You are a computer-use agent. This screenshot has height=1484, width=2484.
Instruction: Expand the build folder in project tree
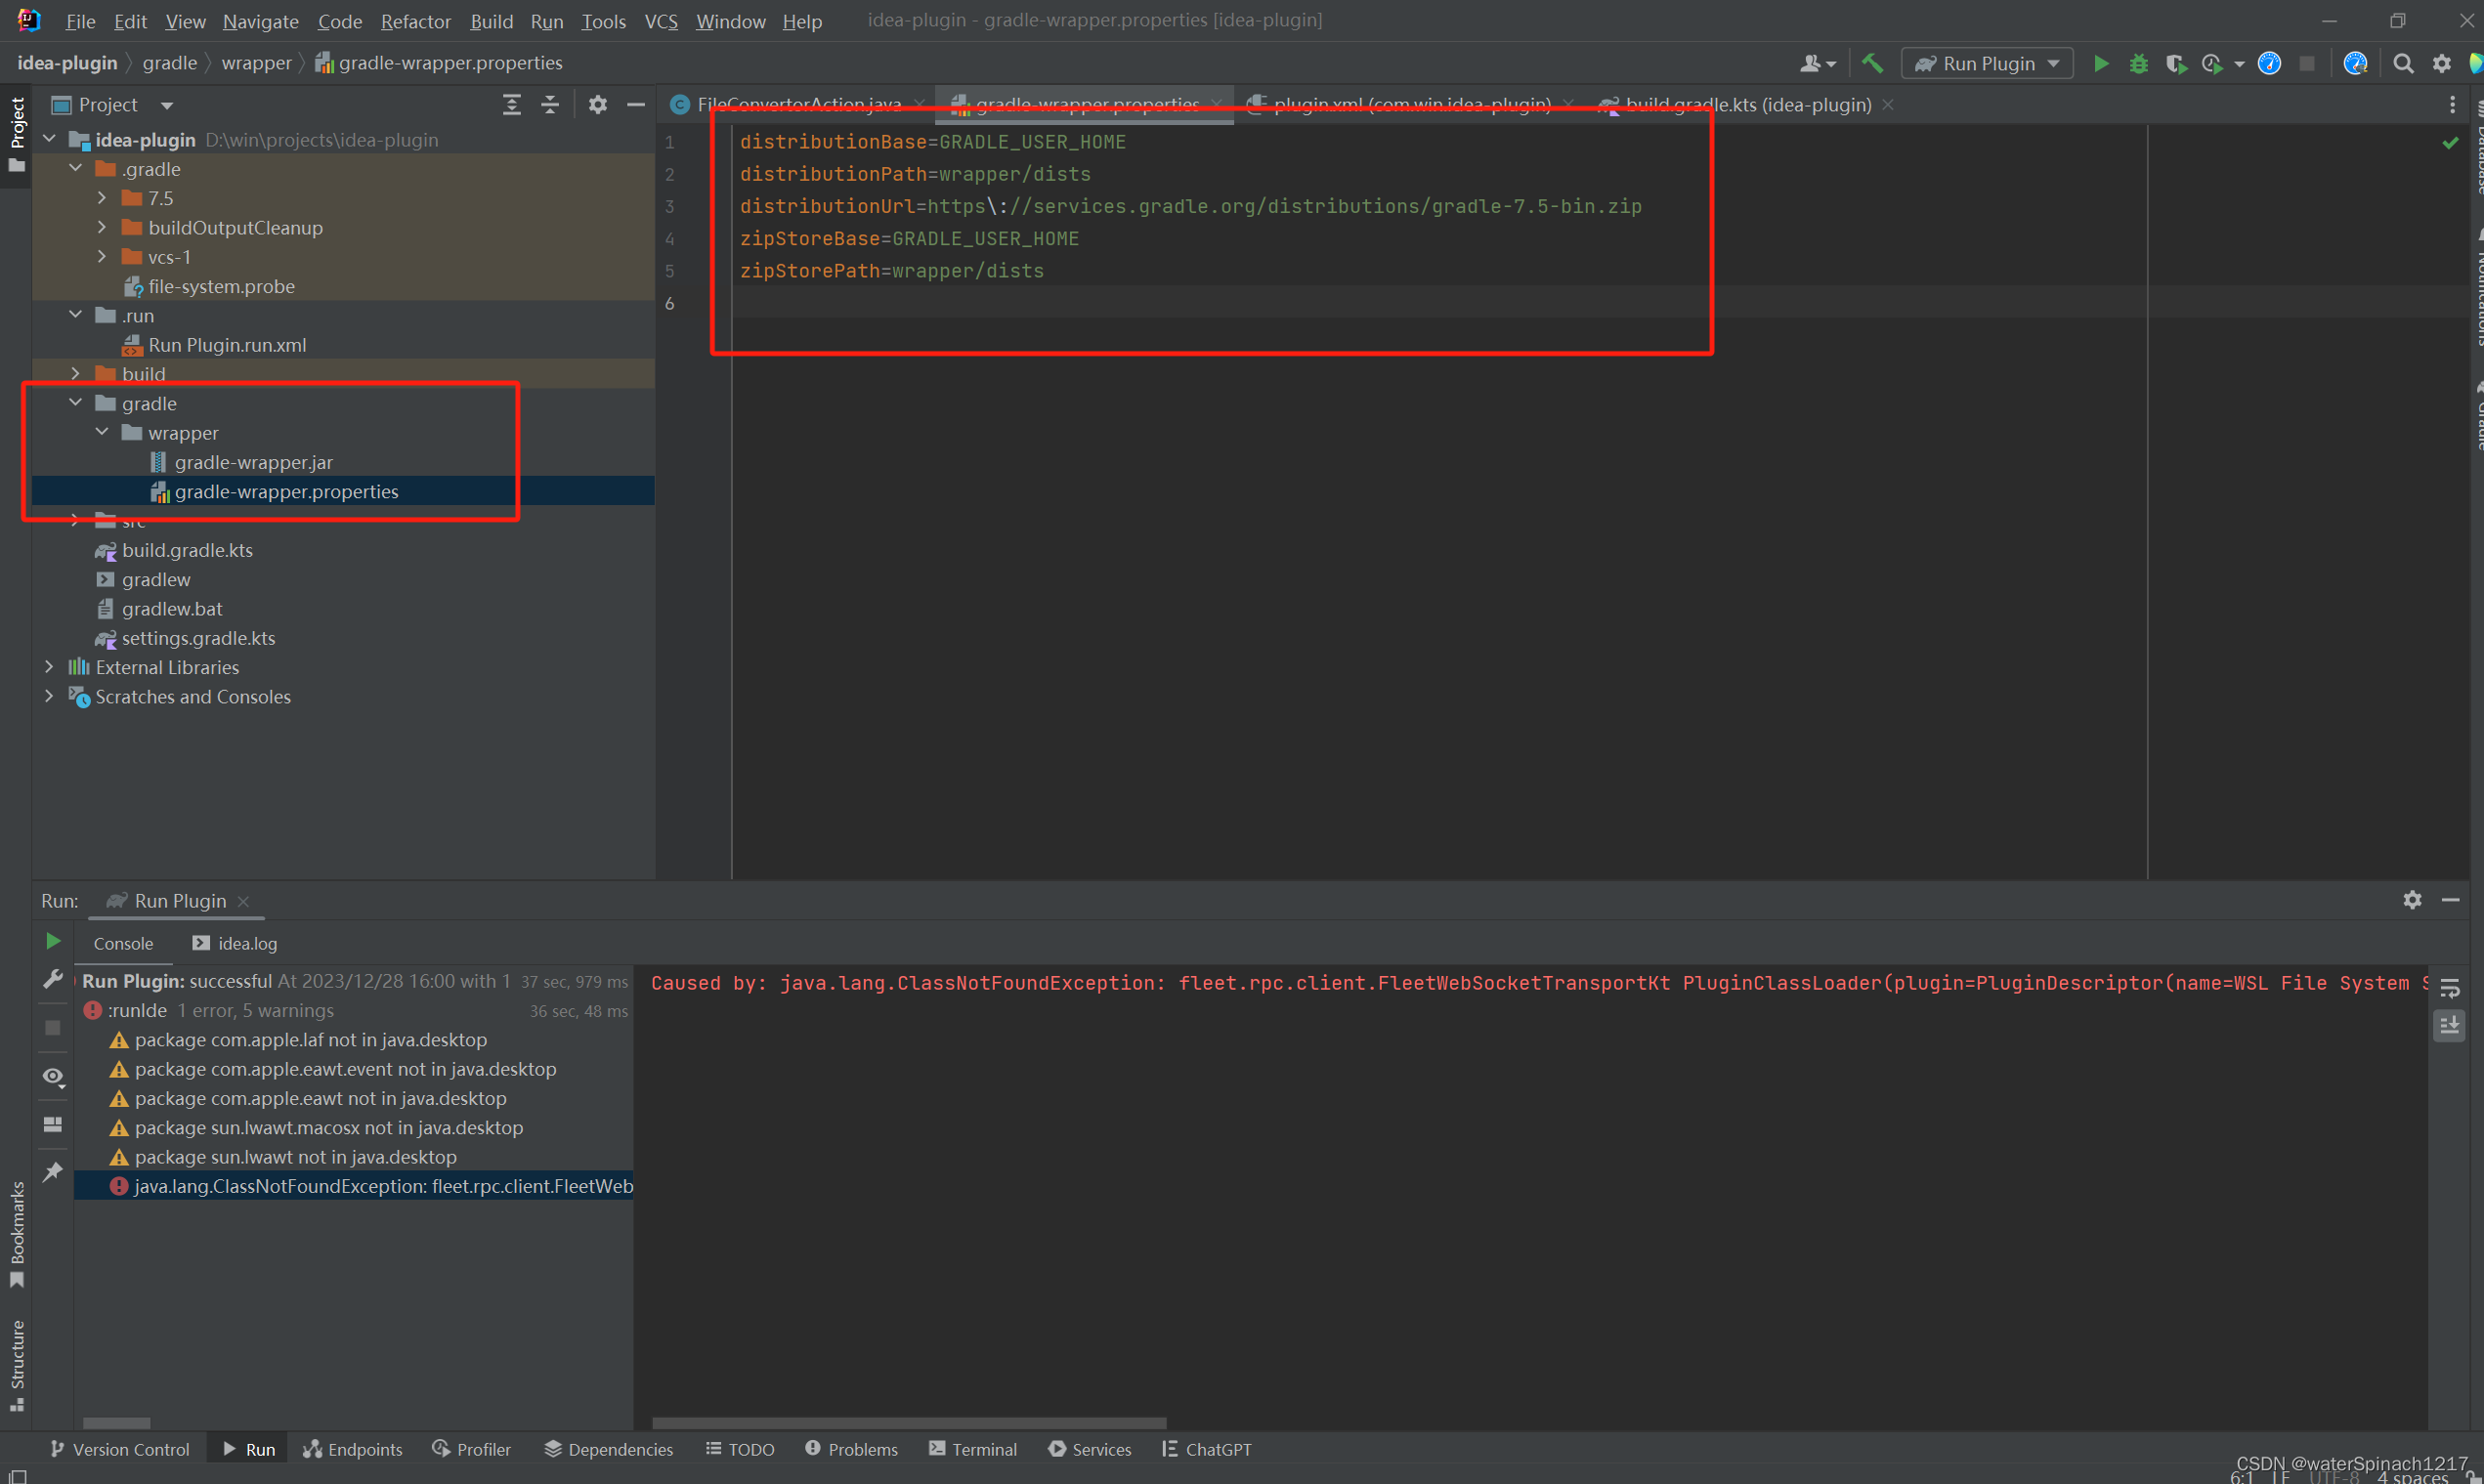coord(76,373)
